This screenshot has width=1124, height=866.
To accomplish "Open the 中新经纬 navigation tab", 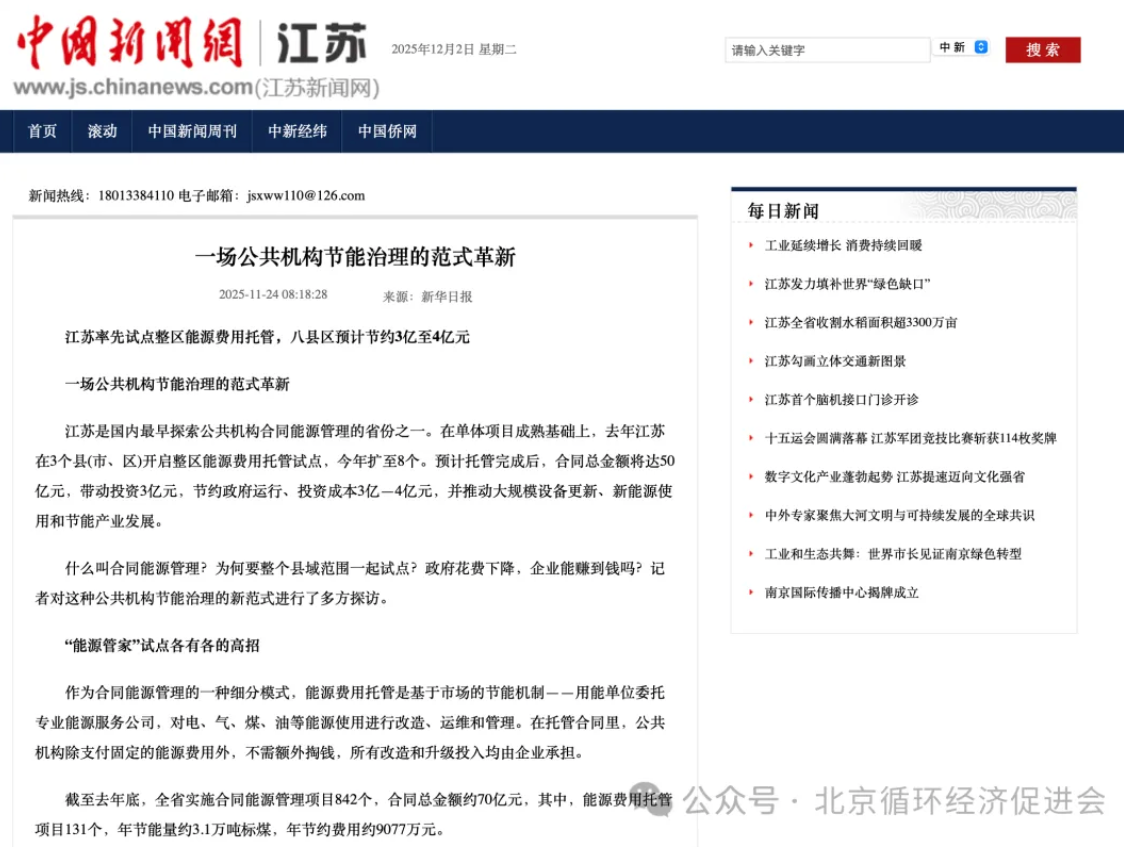I will coord(297,131).
